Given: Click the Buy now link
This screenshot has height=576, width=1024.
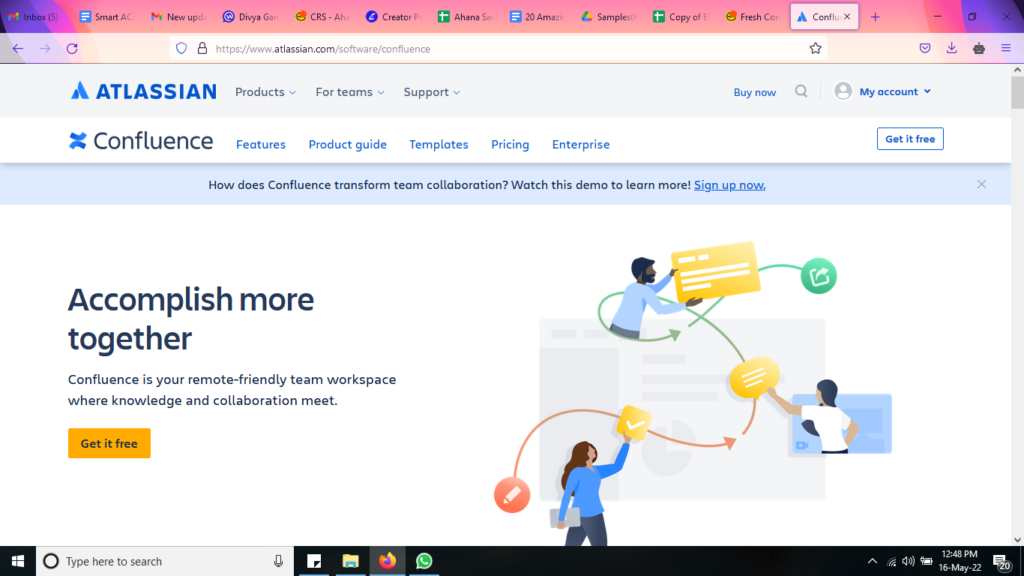Looking at the screenshot, I should (754, 92).
